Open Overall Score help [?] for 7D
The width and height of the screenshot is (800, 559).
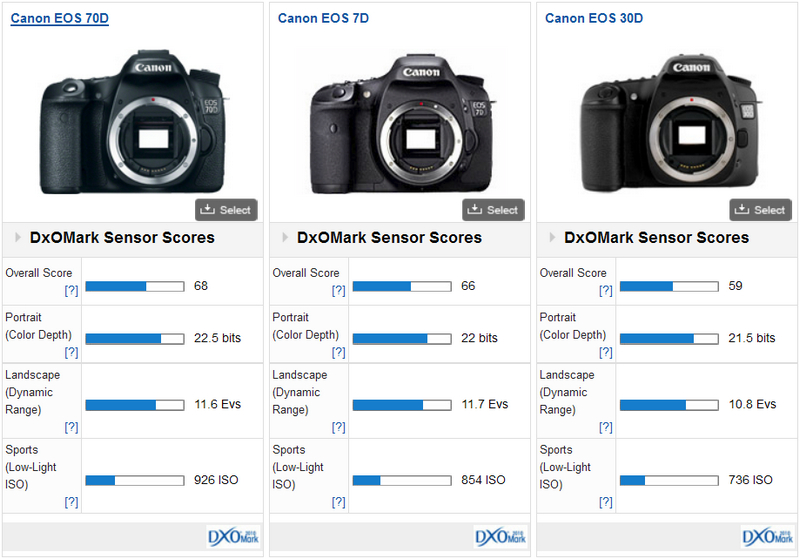(339, 291)
